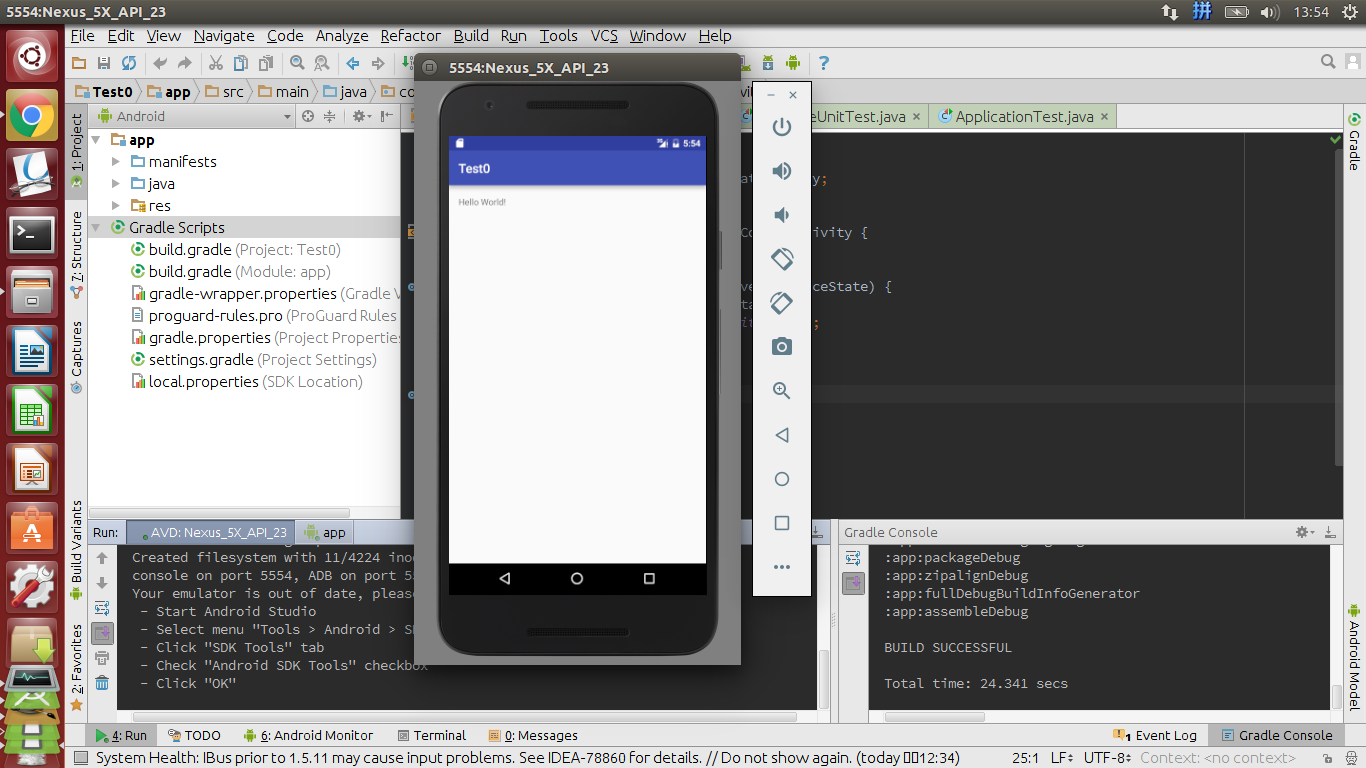The height and width of the screenshot is (768, 1366).
Task: Open the VCS menu
Action: point(604,36)
